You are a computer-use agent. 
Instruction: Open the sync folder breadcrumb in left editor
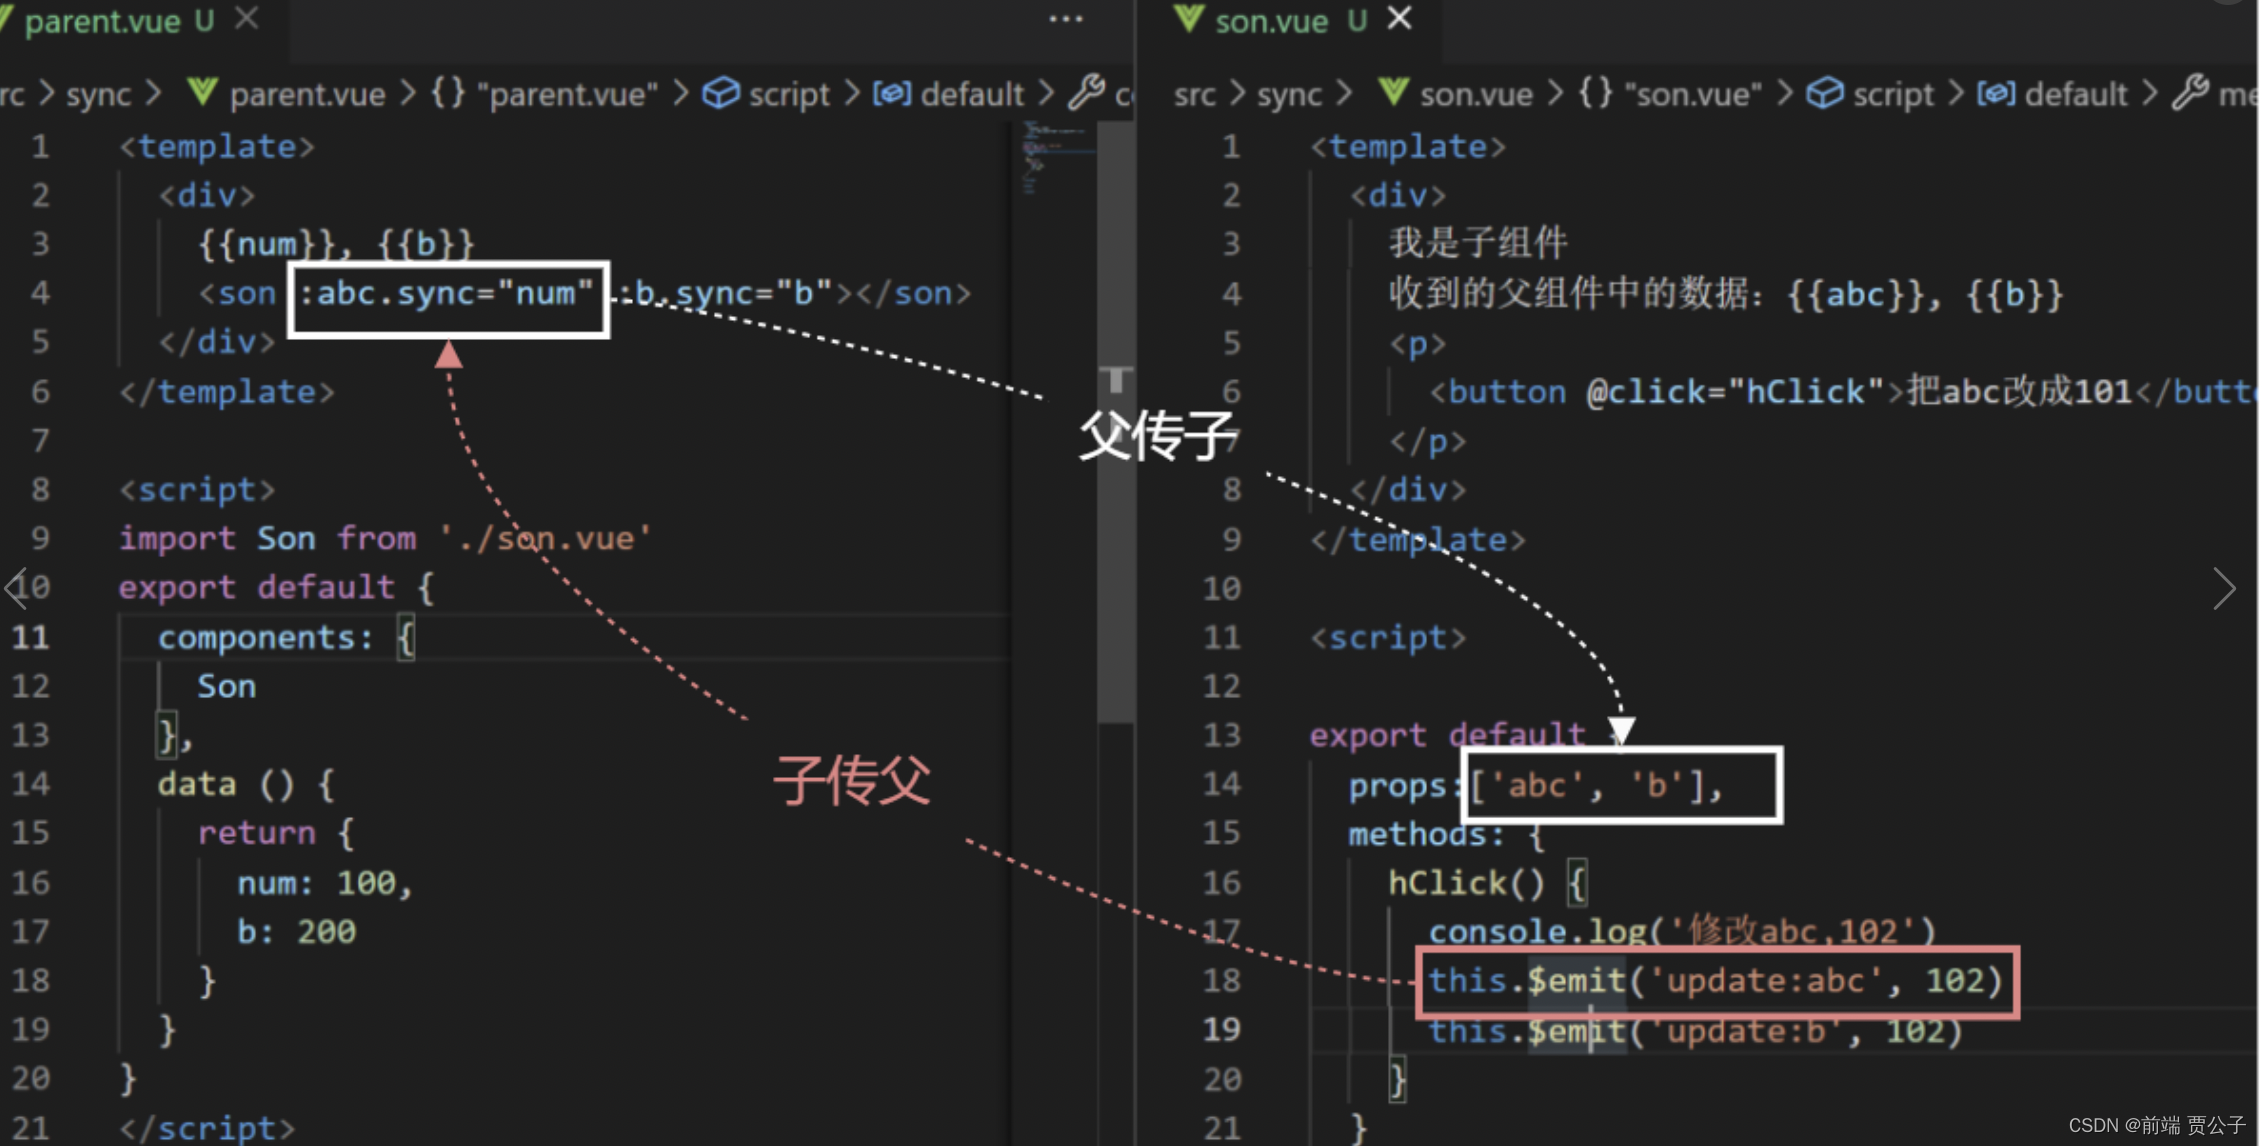98,94
